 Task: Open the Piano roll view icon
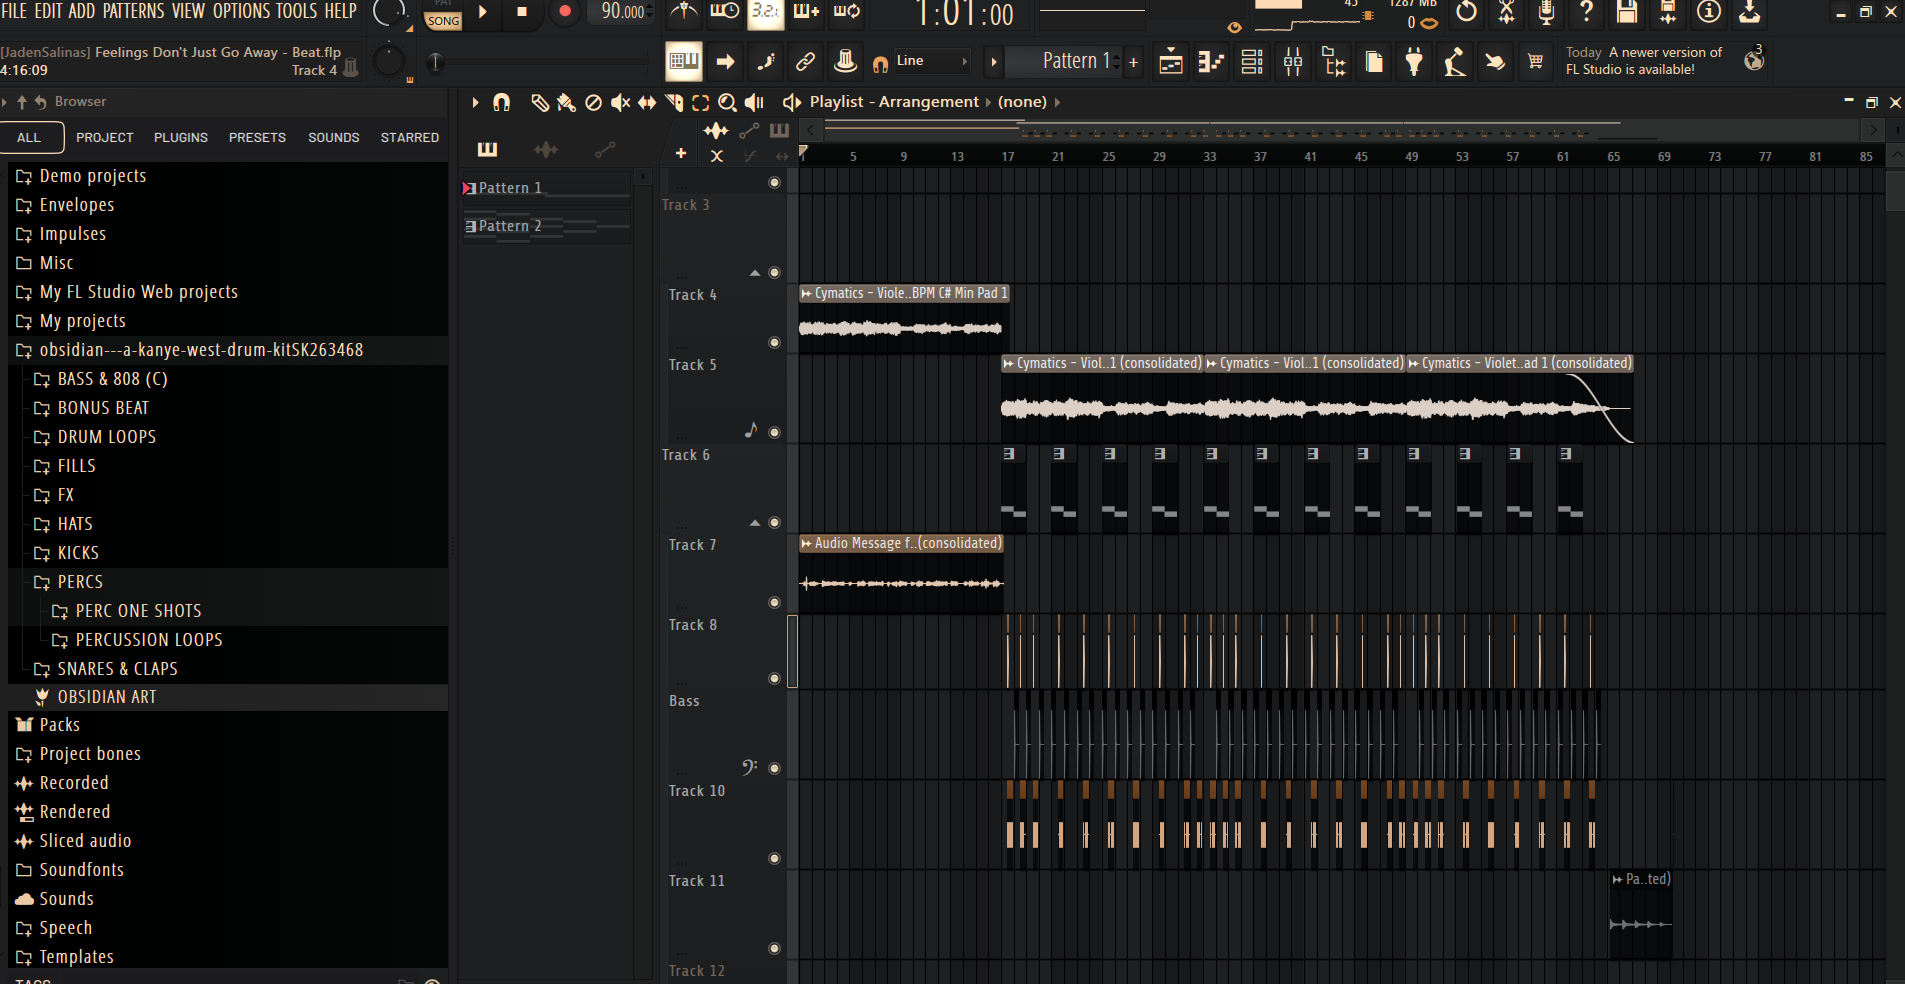[1211, 62]
